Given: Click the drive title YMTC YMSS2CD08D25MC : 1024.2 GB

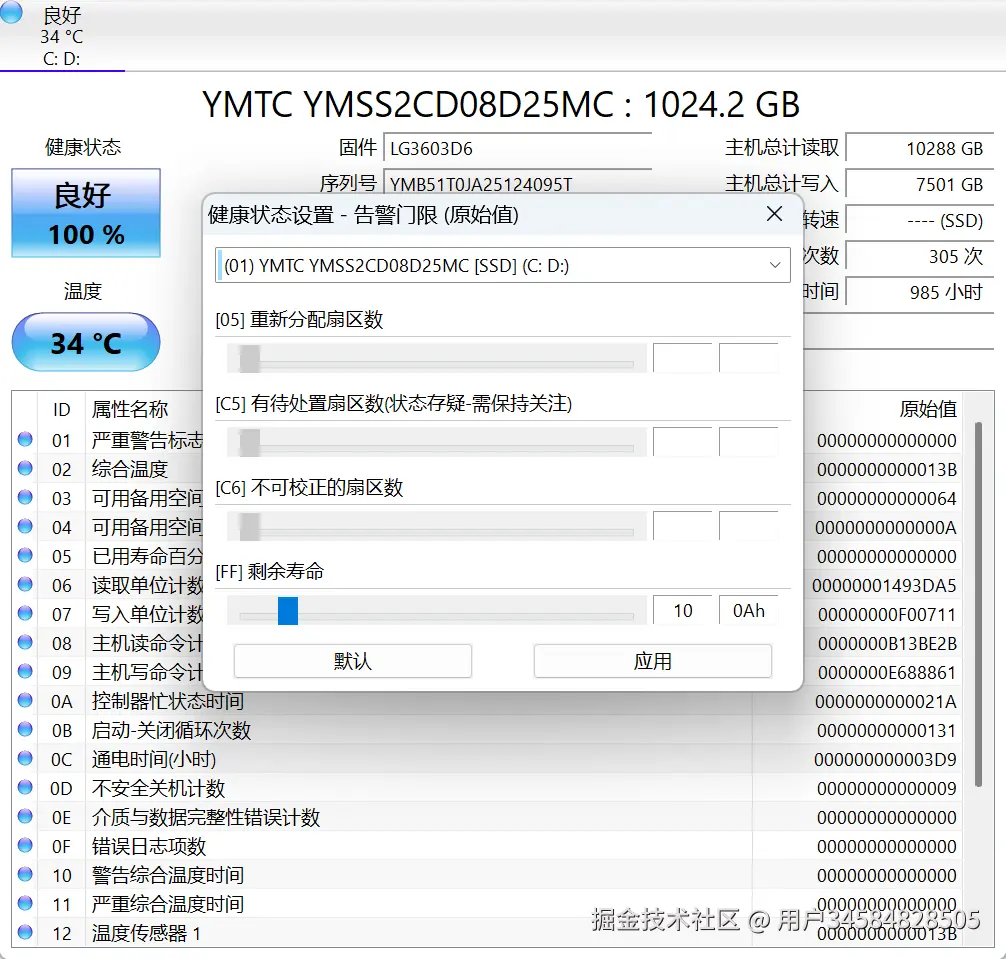Looking at the screenshot, I should 501,104.
